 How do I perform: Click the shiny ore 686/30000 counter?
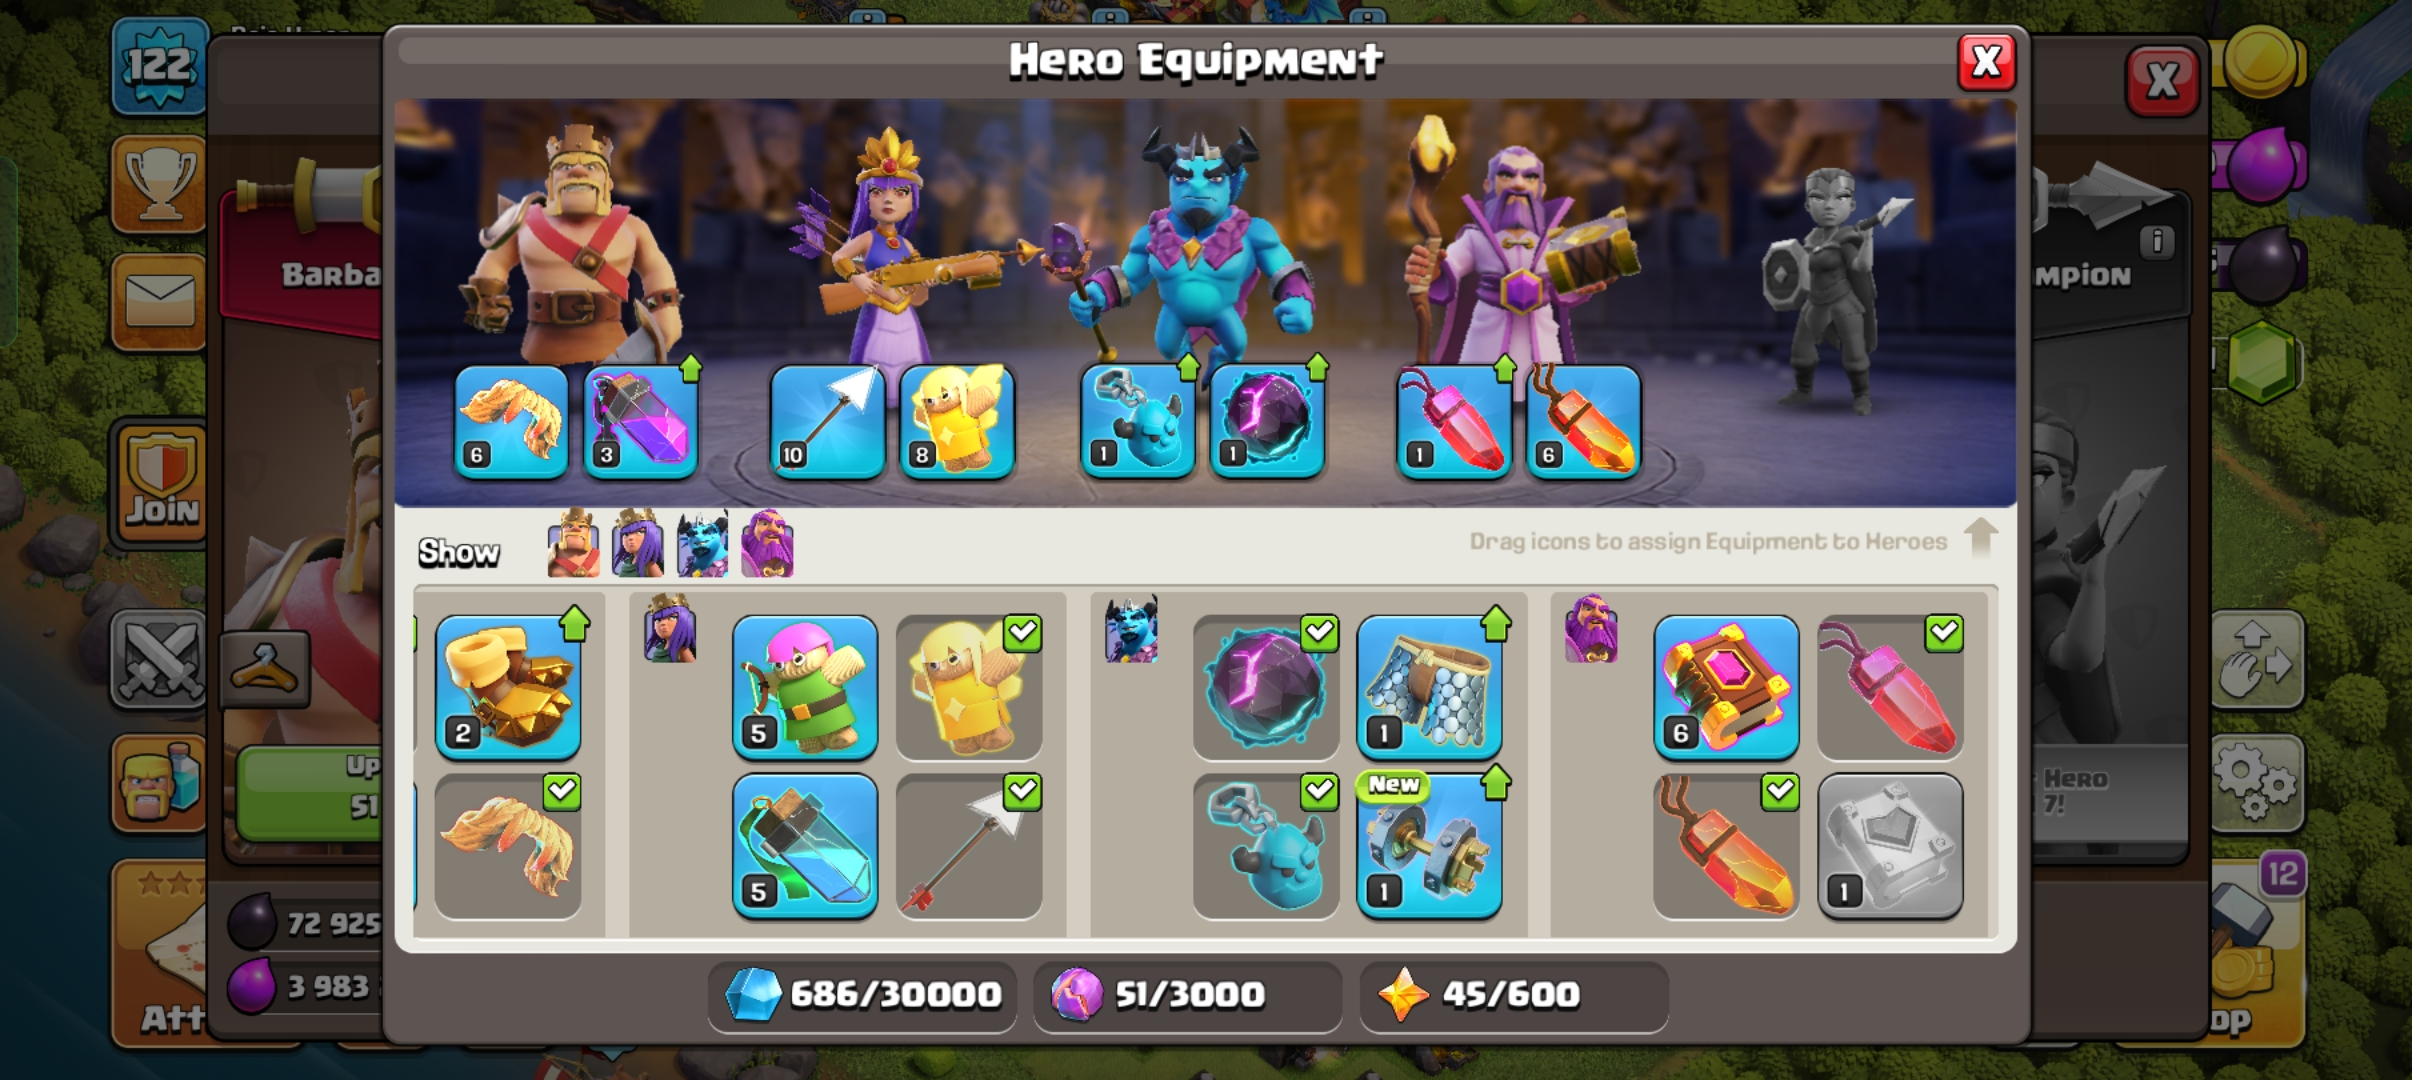coord(862,996)
